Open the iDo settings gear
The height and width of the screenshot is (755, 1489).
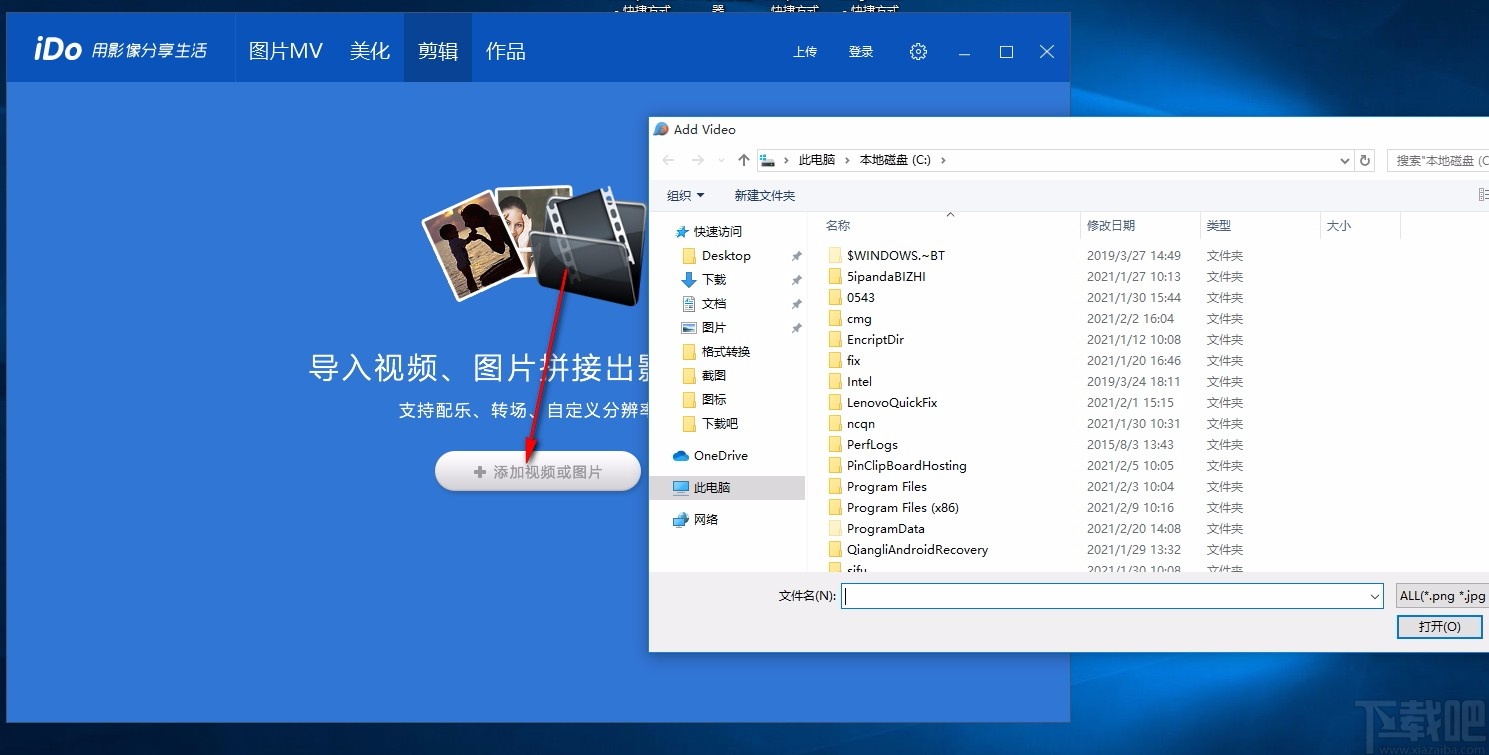(x=918, y=52)
